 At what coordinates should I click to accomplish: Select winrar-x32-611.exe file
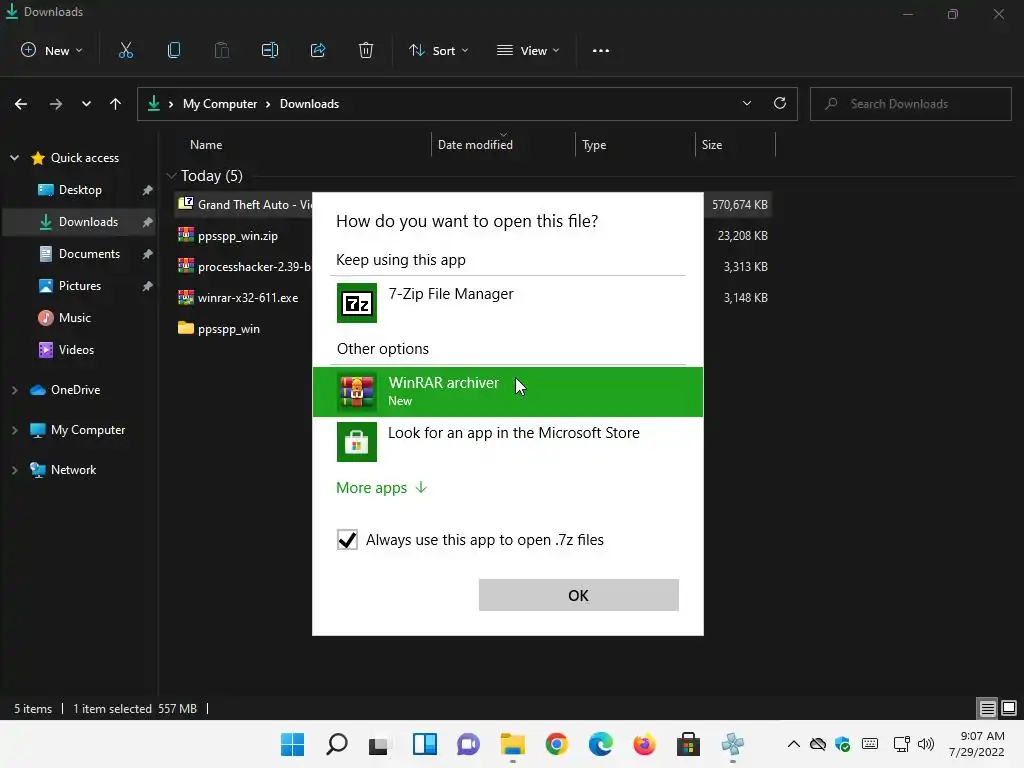pyautogui.click(x=248, y=298)
